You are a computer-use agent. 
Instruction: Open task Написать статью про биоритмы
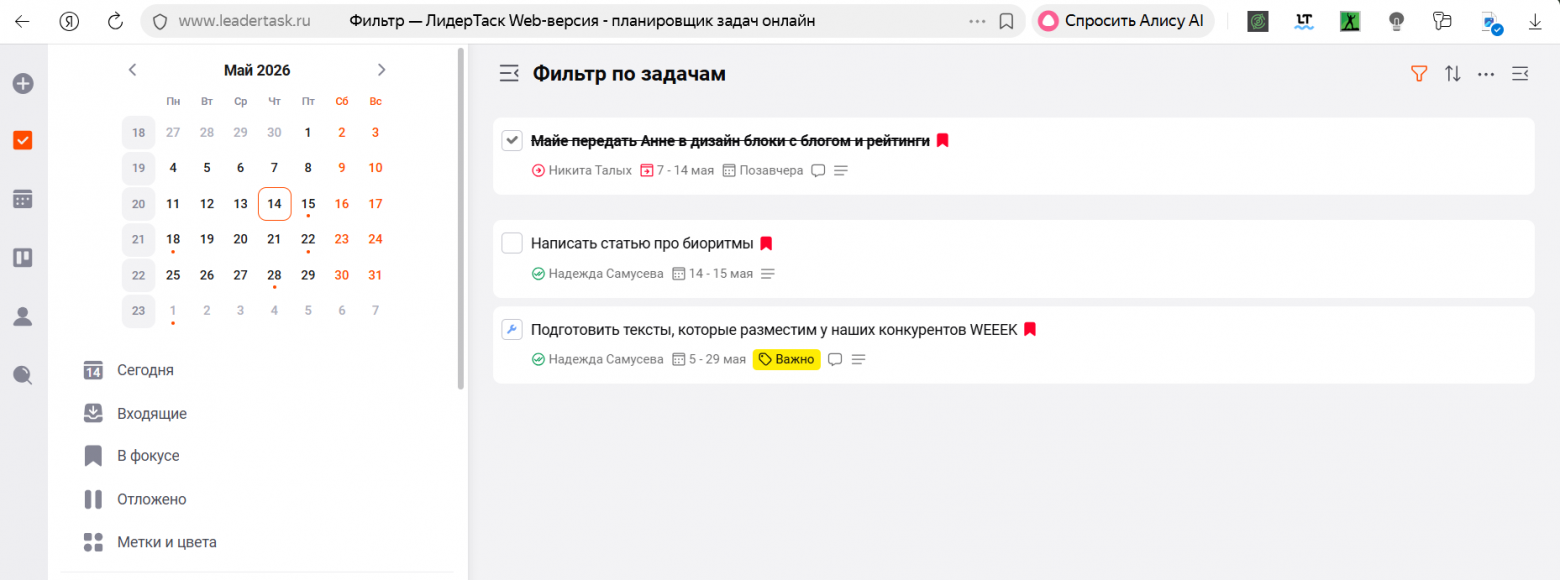coord(642,243)
